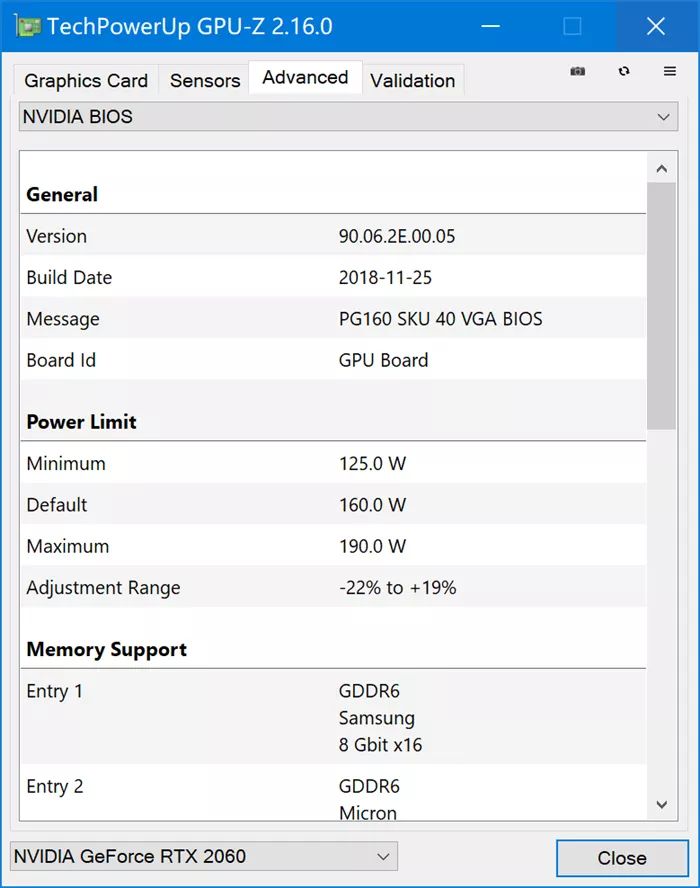Click the camera screenshot icon
Viewport: 700px width, 888px height.
pos(578,72)
